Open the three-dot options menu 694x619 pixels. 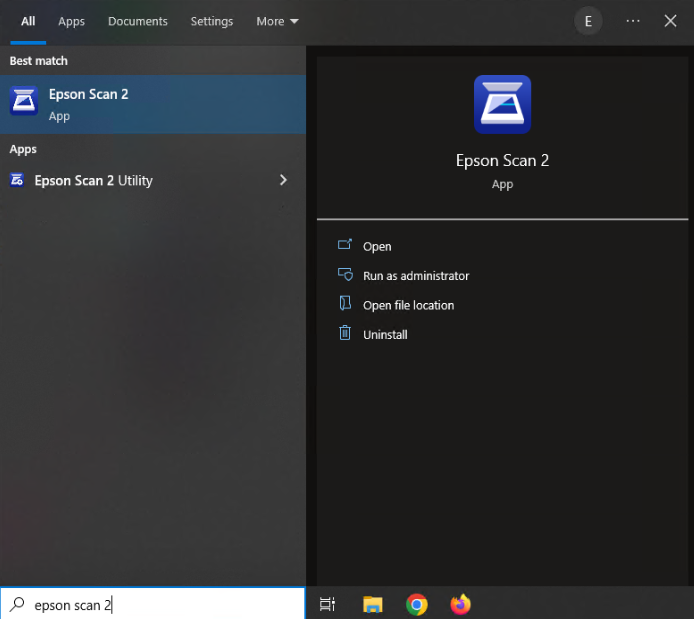[x=633, y=21]
